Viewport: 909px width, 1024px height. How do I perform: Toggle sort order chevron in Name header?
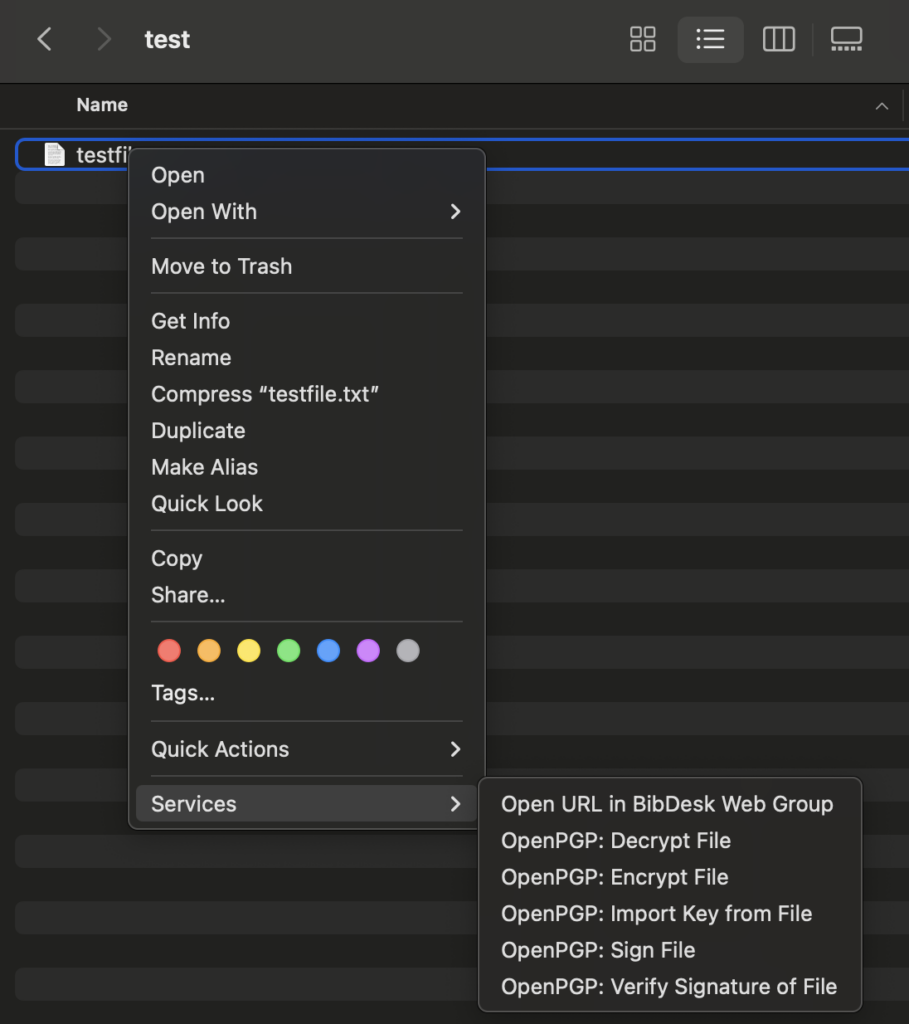point(881,106)
